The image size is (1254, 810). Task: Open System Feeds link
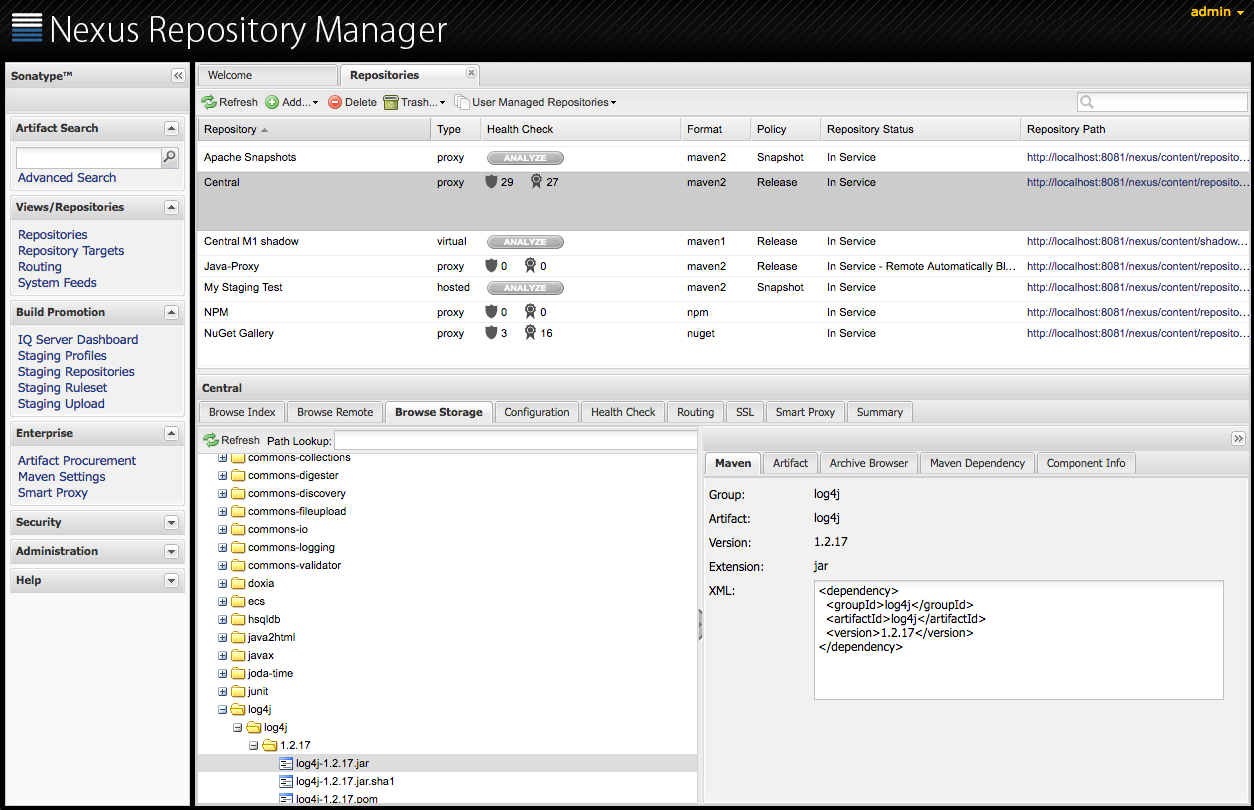coord(57,283)
